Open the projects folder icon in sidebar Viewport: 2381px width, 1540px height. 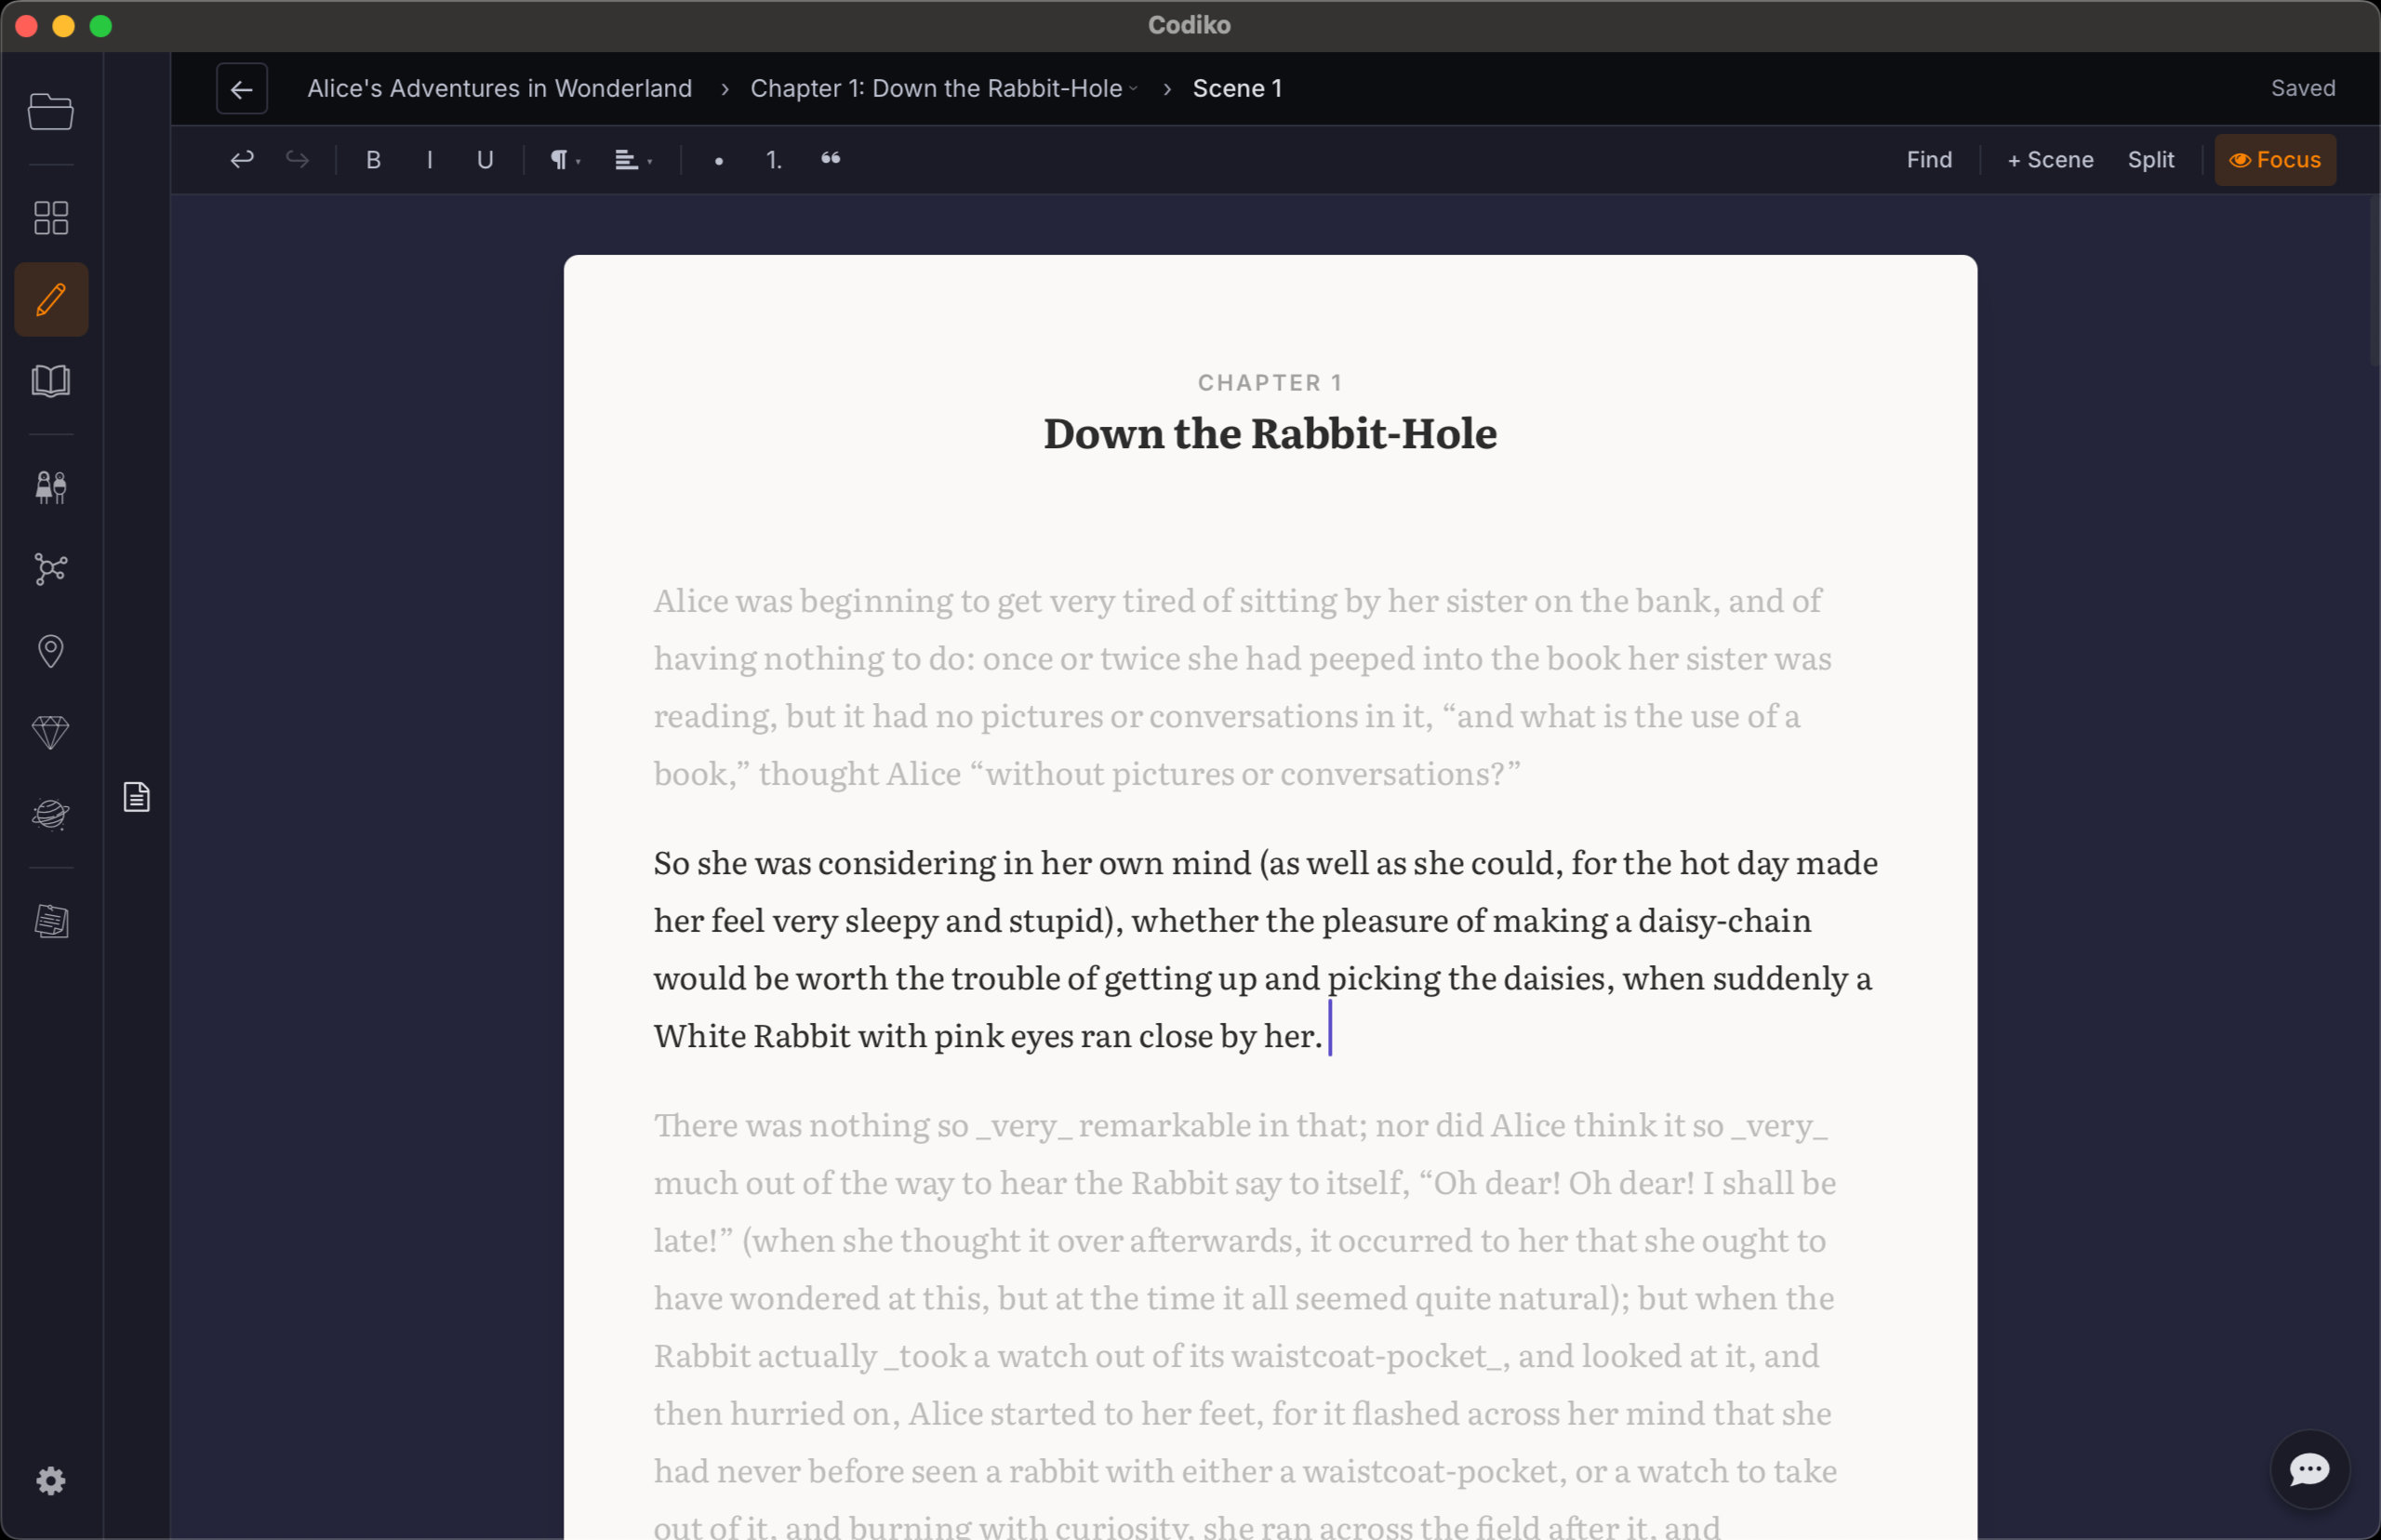point(51,111)
